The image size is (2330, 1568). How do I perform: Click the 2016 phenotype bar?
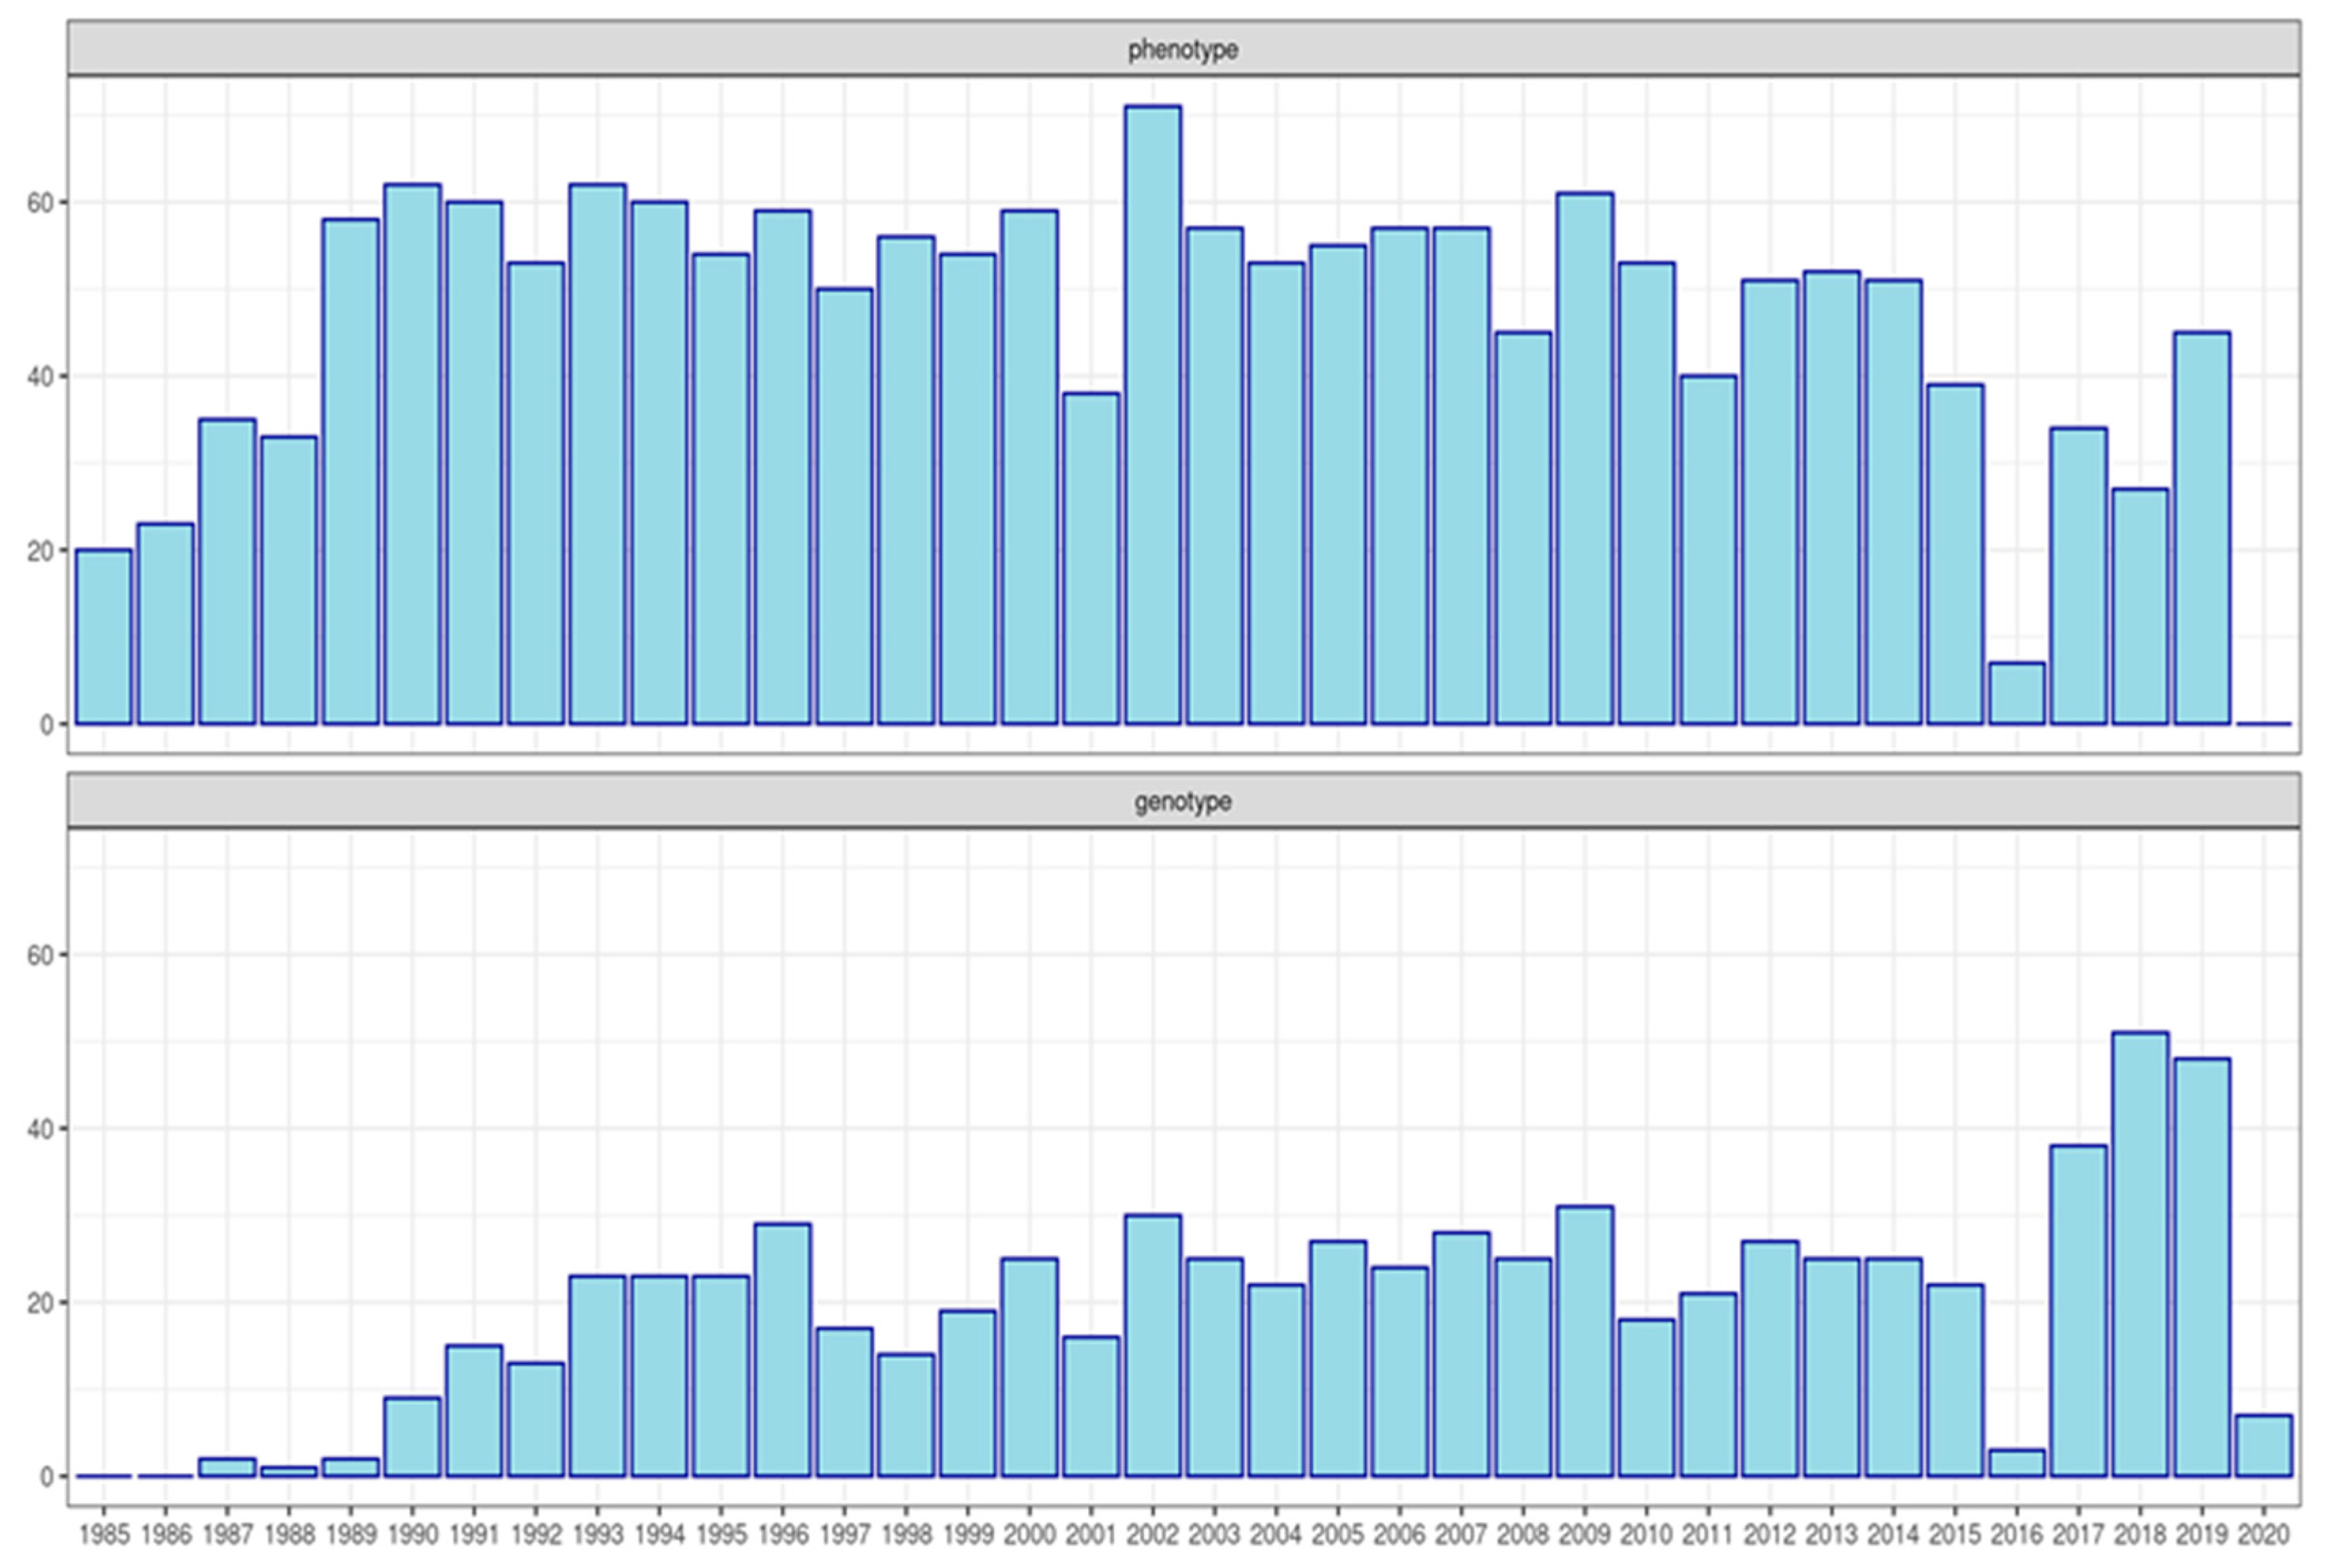pyautogui.click(x=2016, y=693)
